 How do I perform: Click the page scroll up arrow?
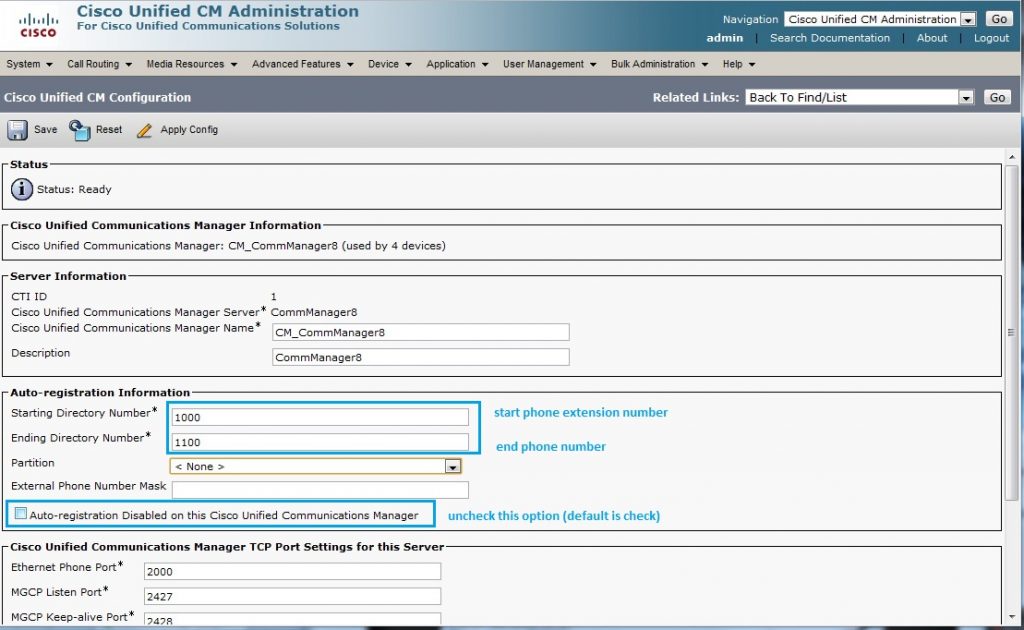[x=1012, y=157]
